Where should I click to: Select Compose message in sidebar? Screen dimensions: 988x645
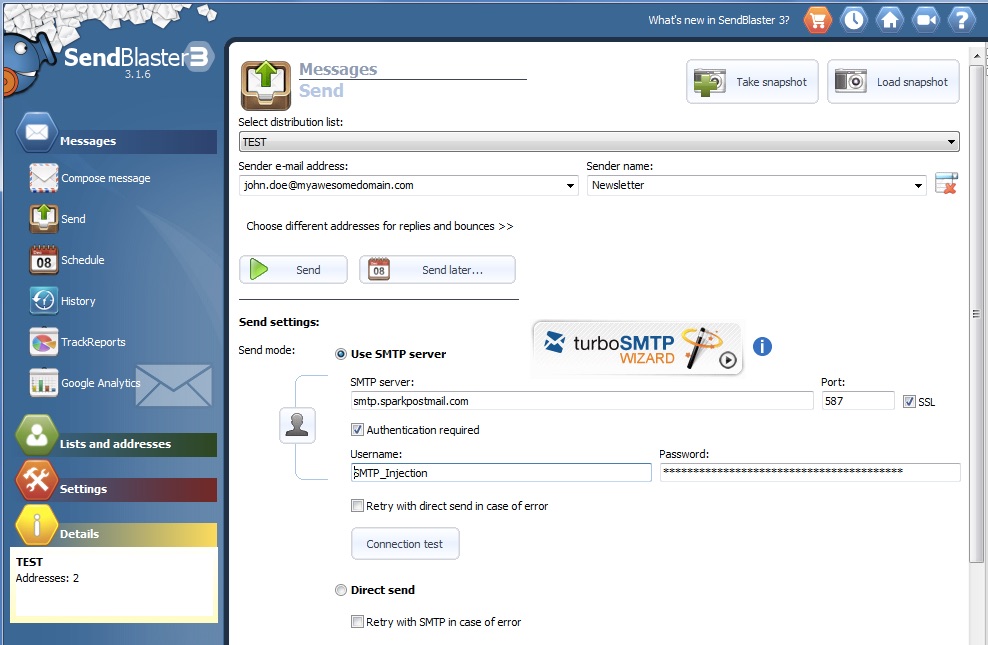pyautogui.click(x=106, y=178)
